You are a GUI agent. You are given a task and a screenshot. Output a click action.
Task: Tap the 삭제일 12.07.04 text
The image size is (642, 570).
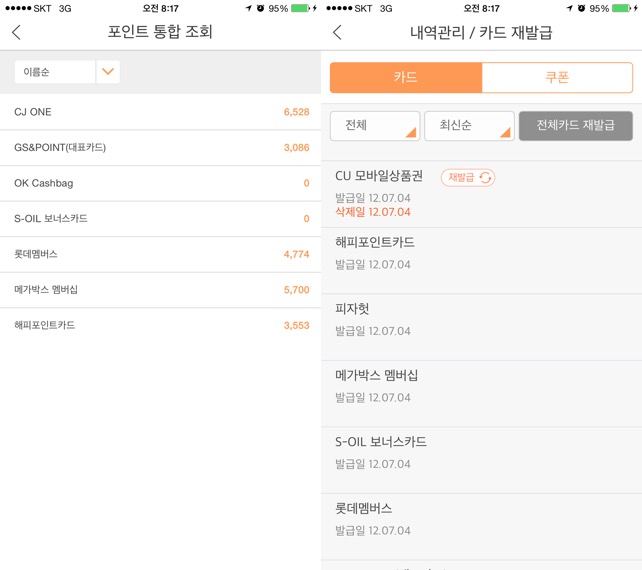[373, 212]
